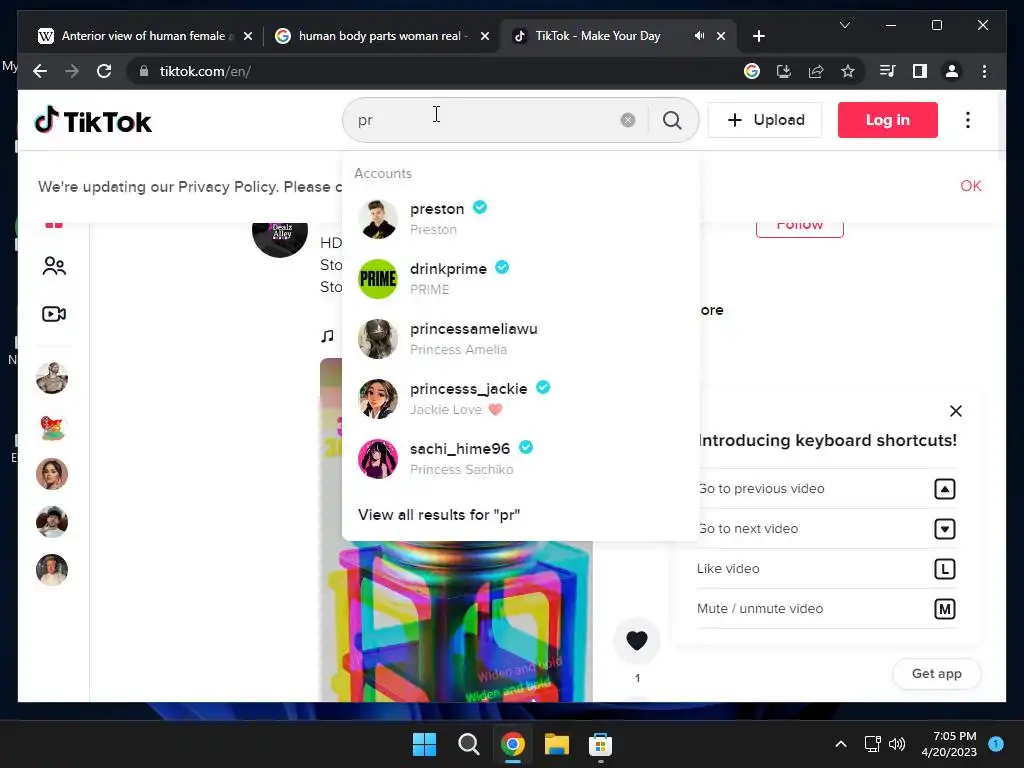Select the drinkprime account suggestion
The width and height of the screenshot is (1024, 768).
pyautogui.click(x=520, y=279)
